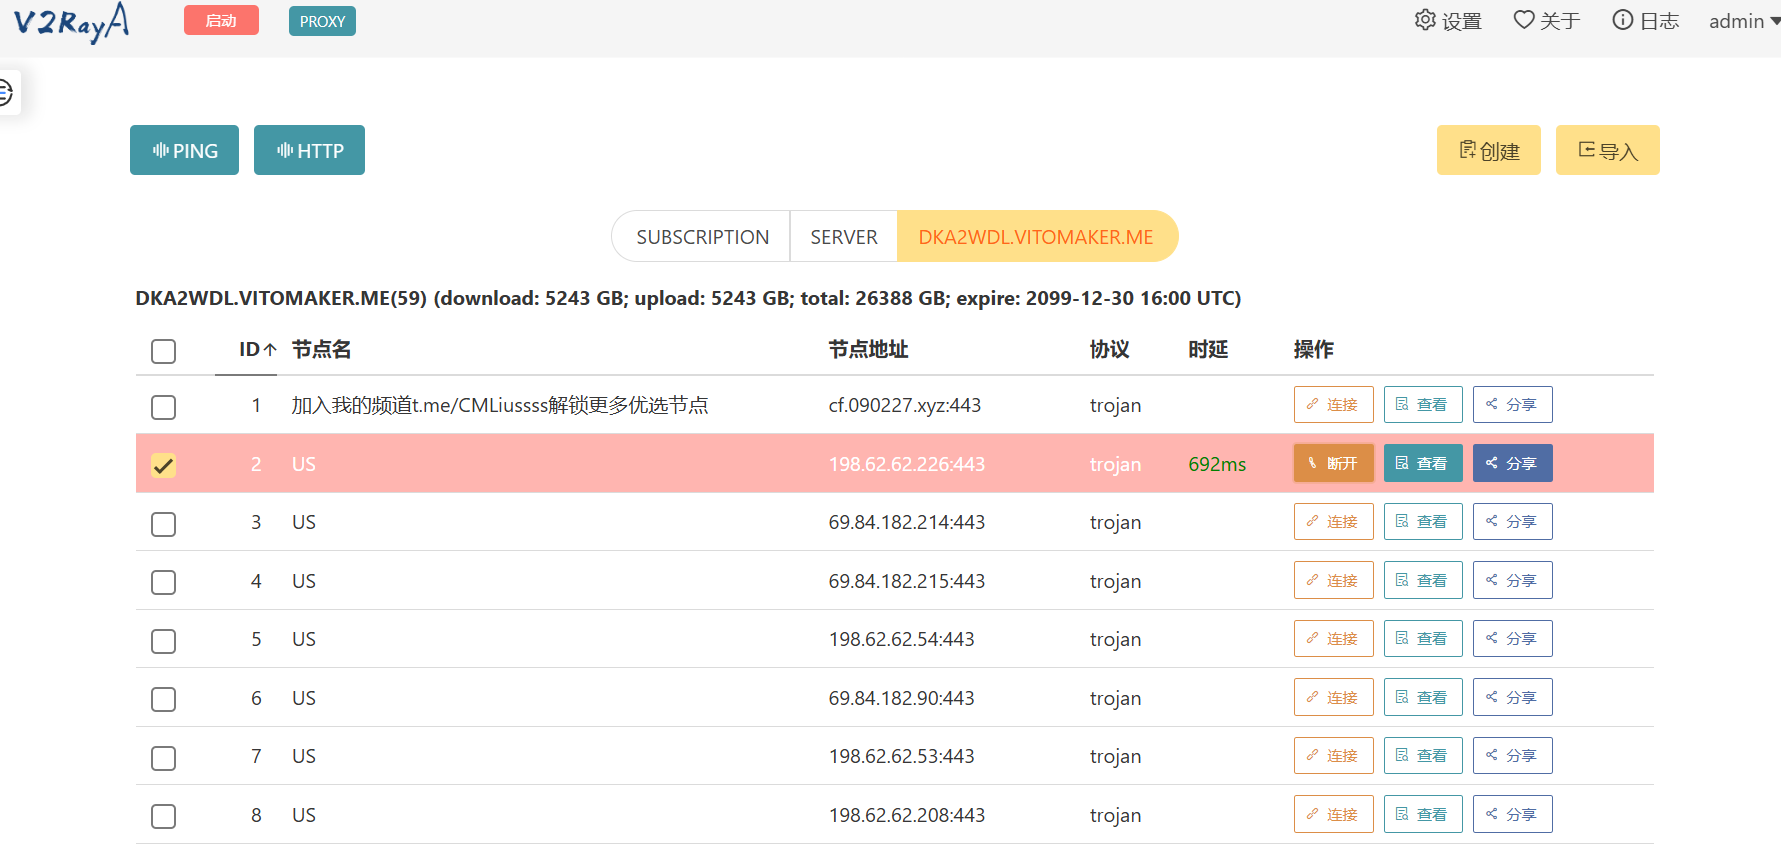View node 1 with 查看 button
The width and height of the screenshot is (1781, 850).
coord(1422,404)
